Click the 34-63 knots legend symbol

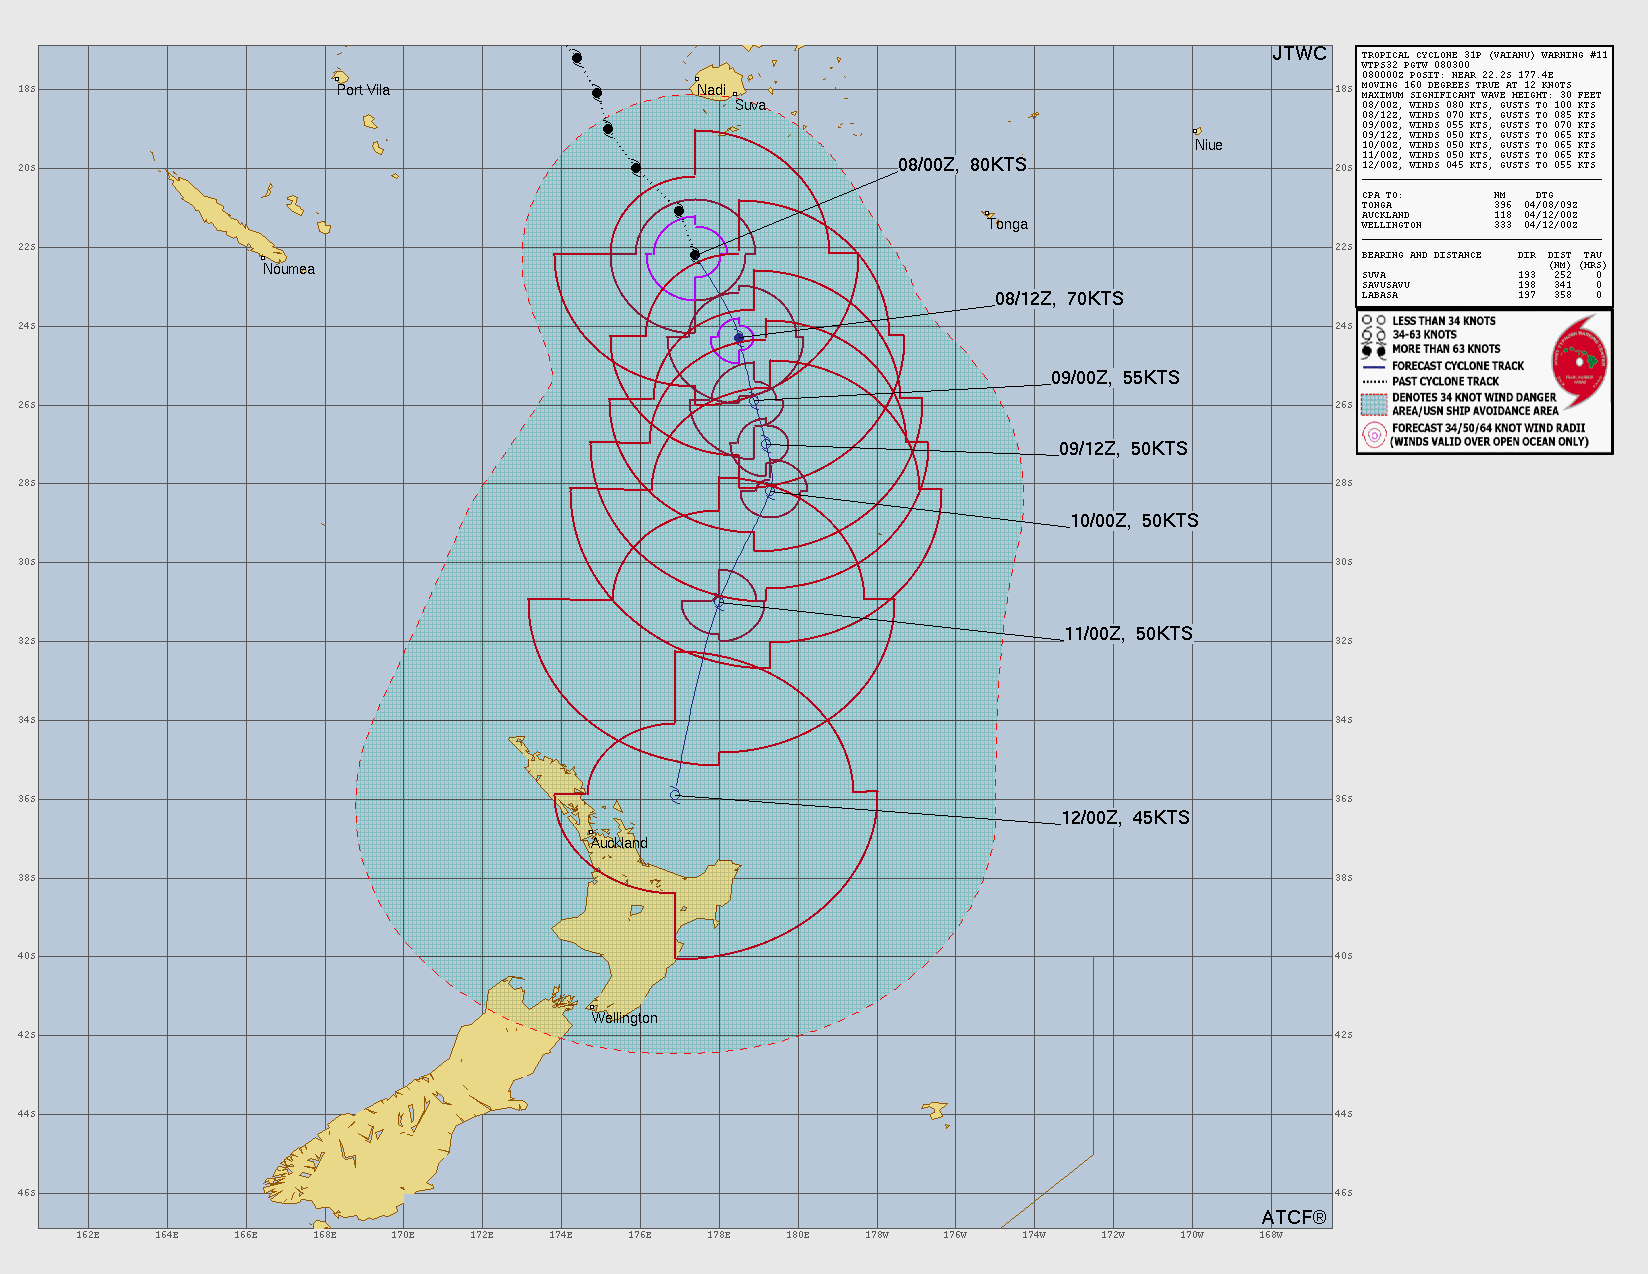click(x=1374, y=335)
